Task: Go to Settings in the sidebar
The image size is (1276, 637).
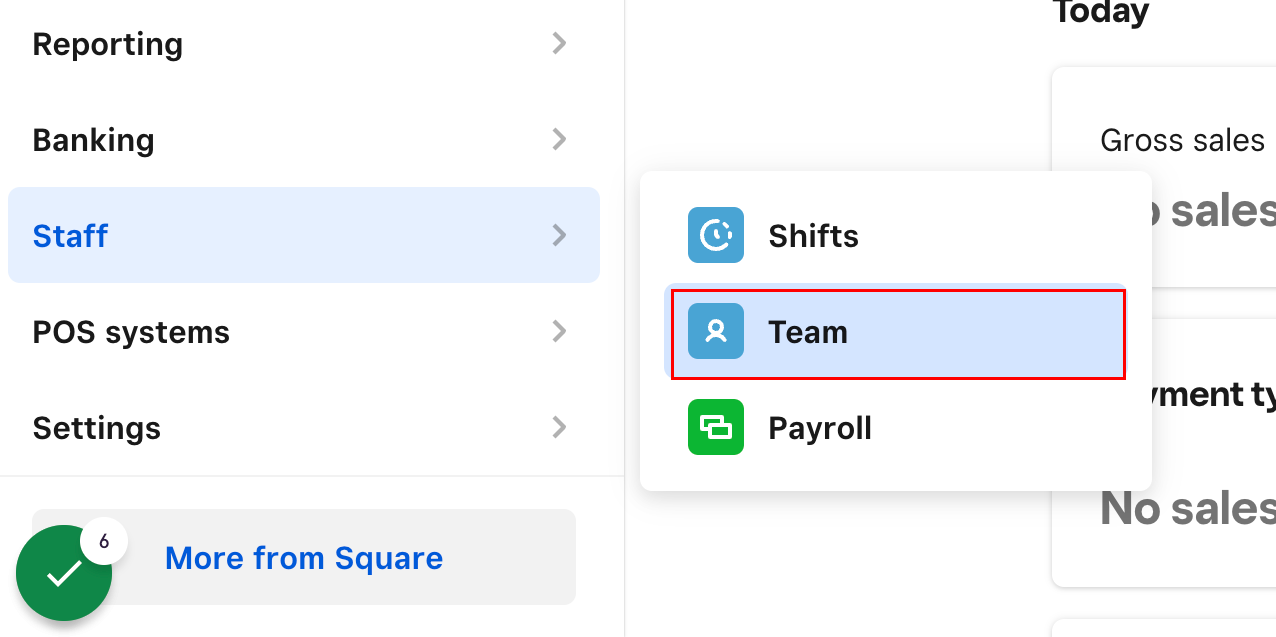Action: (x=304, y=427)
